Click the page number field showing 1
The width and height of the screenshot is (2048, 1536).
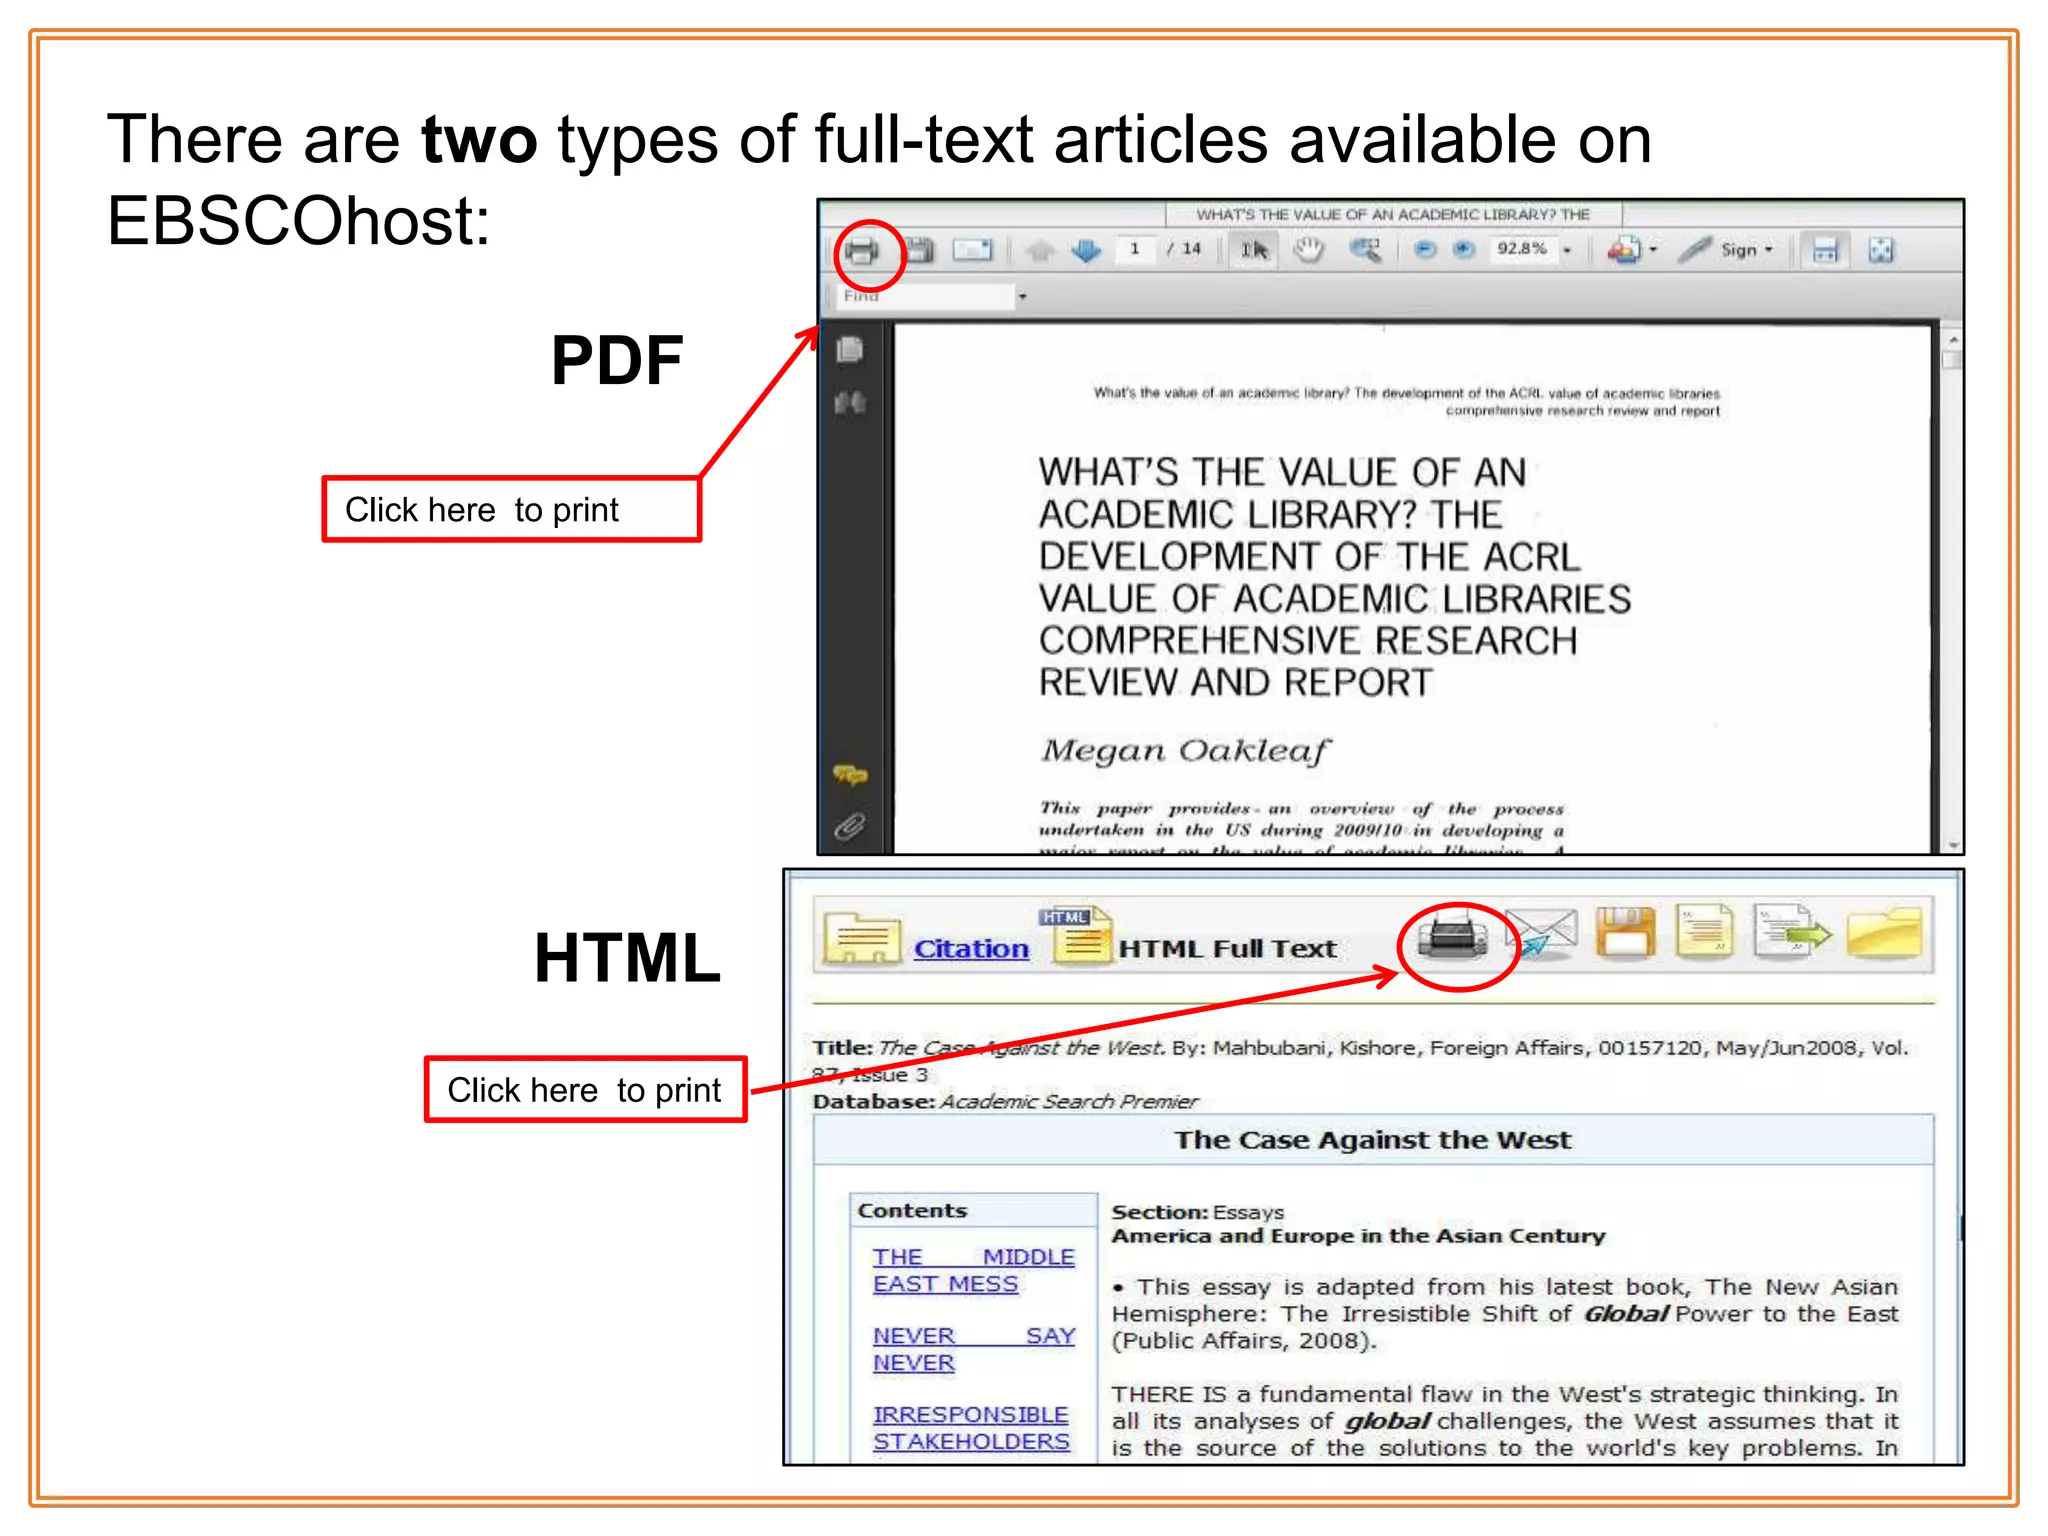coord(1136,249)
